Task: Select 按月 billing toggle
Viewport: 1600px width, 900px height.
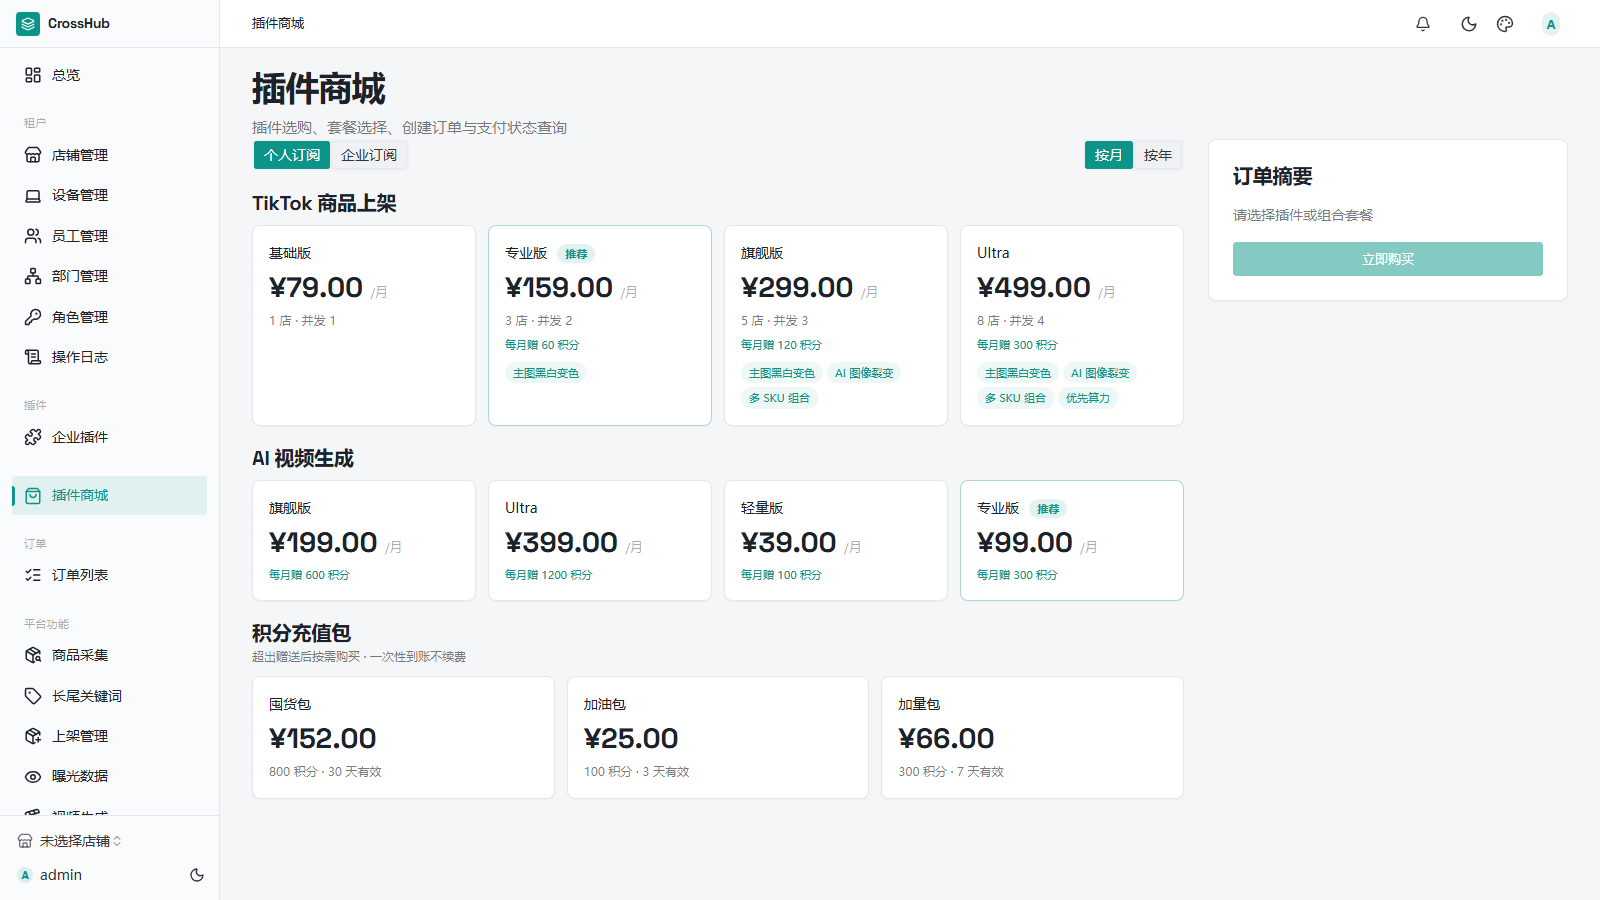Action: pyautogui.click(x=1108, y=155)
